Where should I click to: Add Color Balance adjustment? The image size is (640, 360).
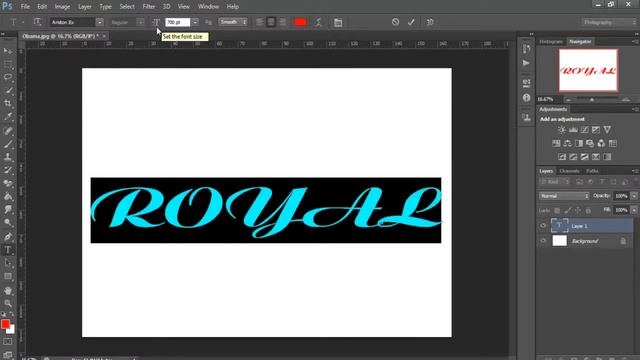pyautogui.click(x=567, y=143)
